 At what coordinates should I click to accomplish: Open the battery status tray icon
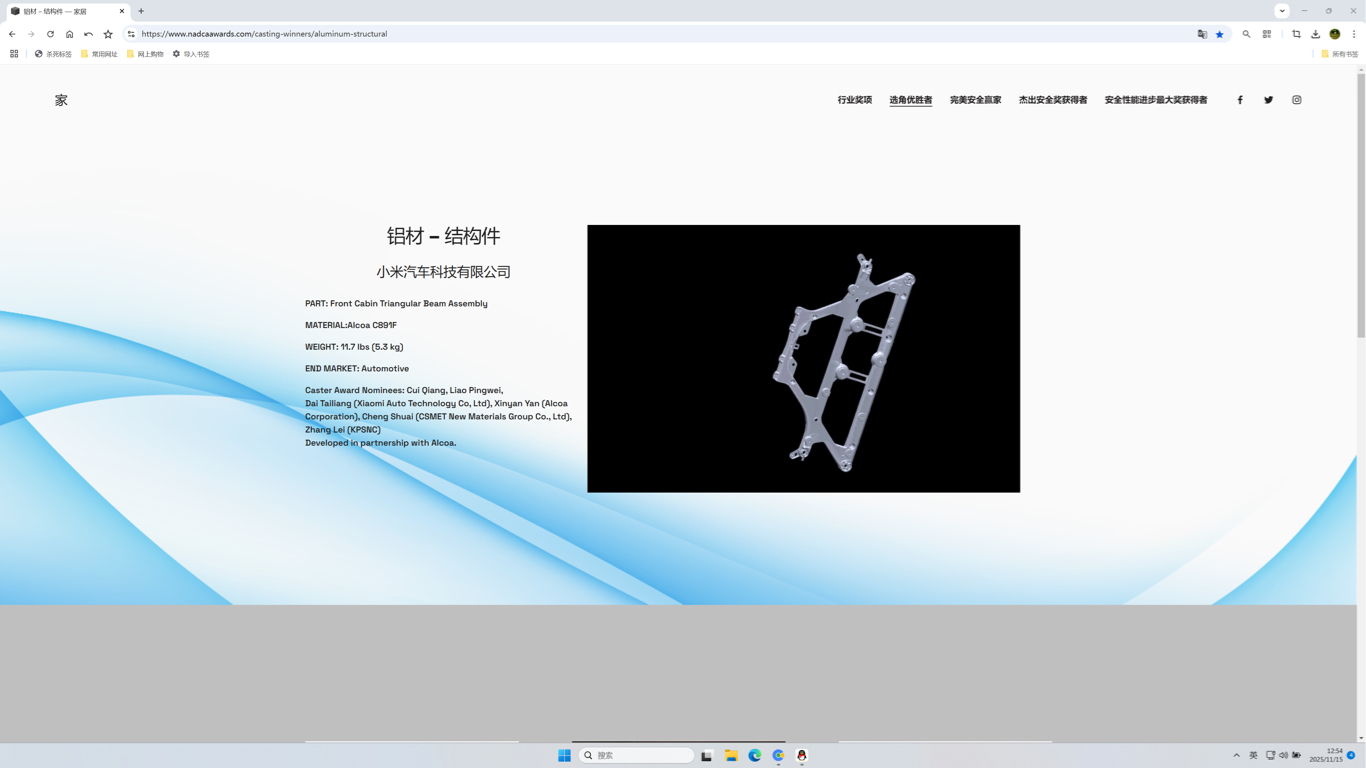[1297, 756]
